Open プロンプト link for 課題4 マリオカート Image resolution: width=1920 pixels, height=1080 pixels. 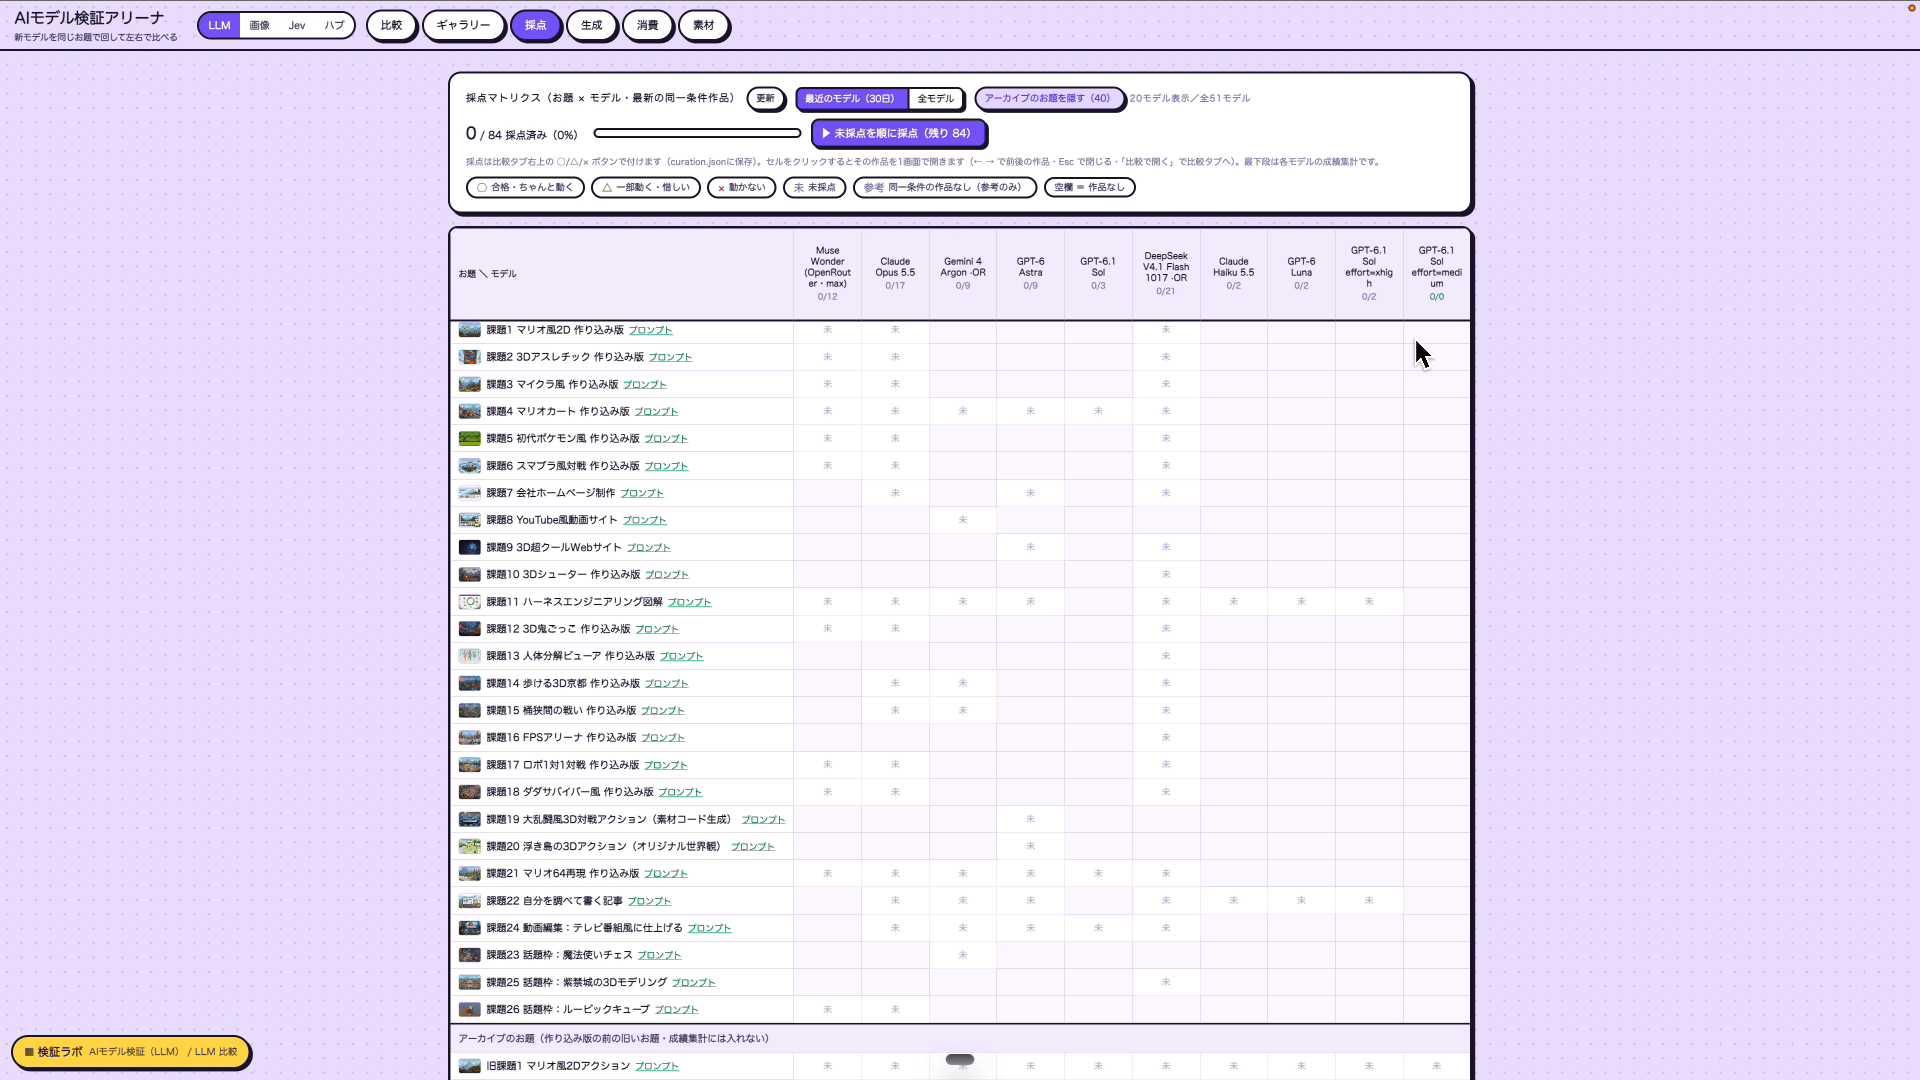tap(656, 412)
